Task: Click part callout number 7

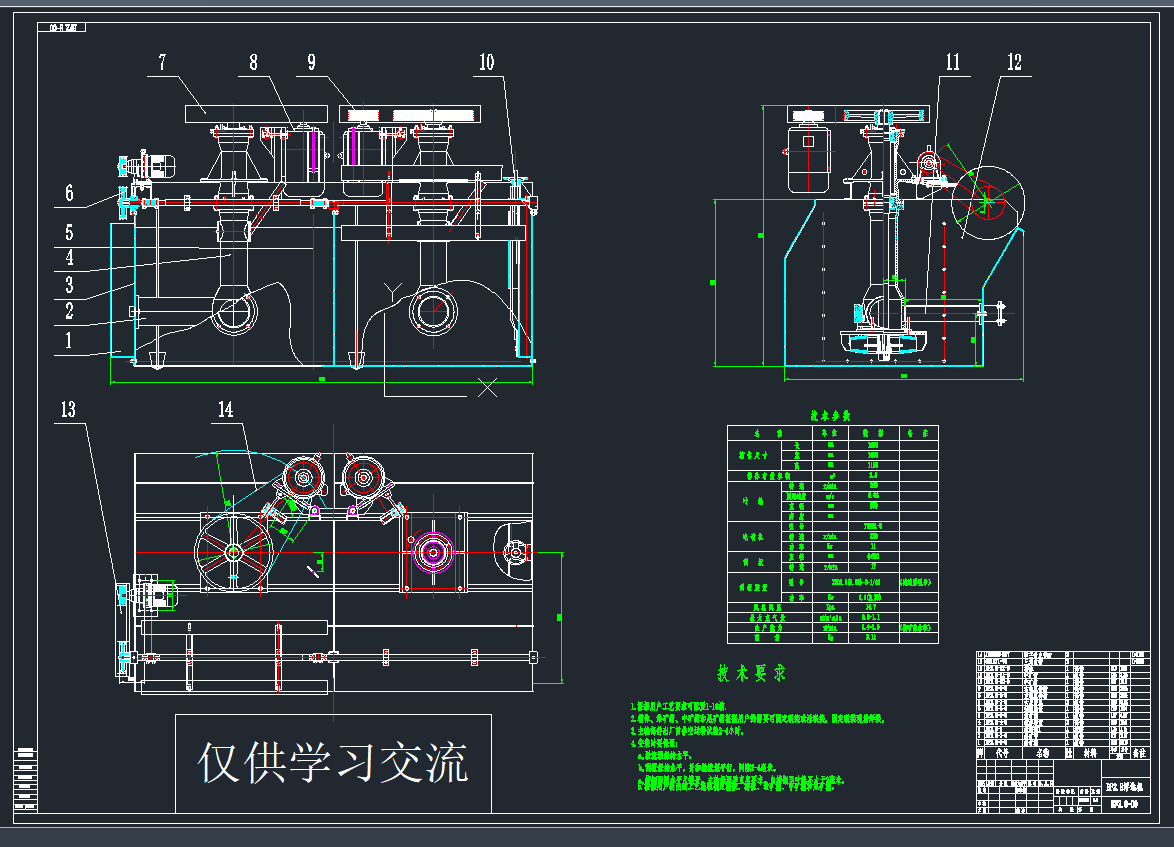Action: tap(160, 63)
